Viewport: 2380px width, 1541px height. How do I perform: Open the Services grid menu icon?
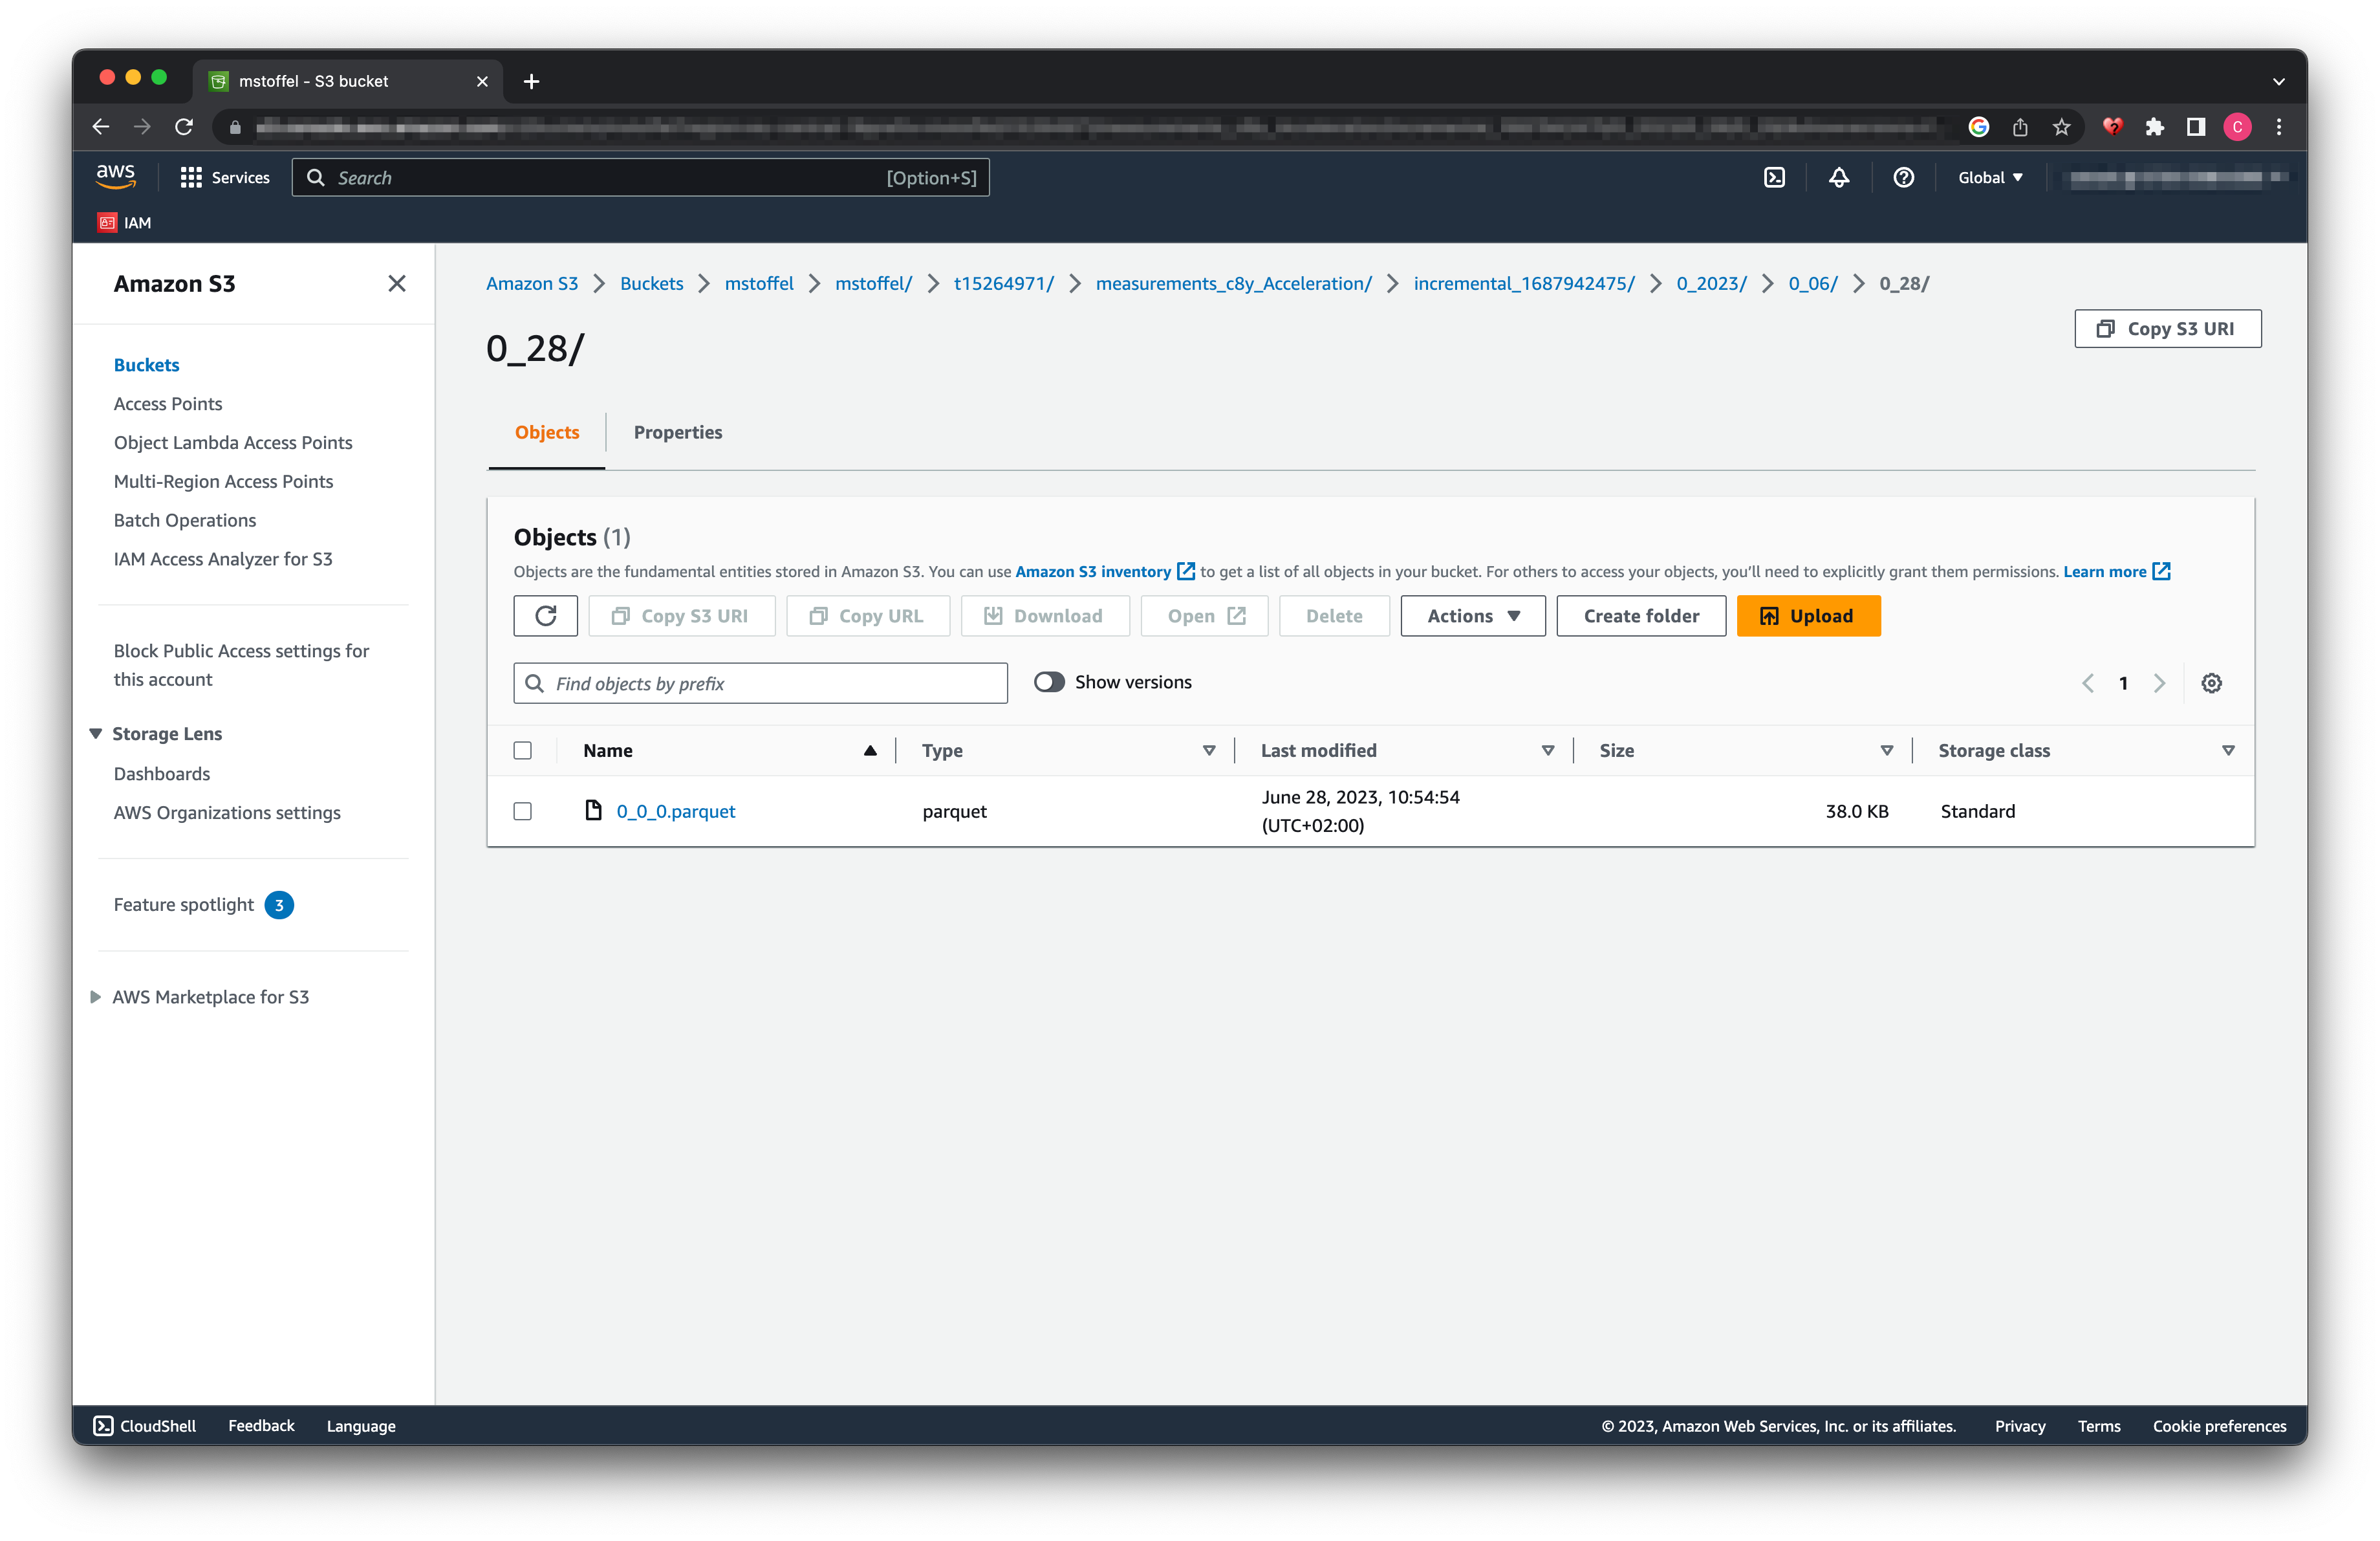click(191, 177)
